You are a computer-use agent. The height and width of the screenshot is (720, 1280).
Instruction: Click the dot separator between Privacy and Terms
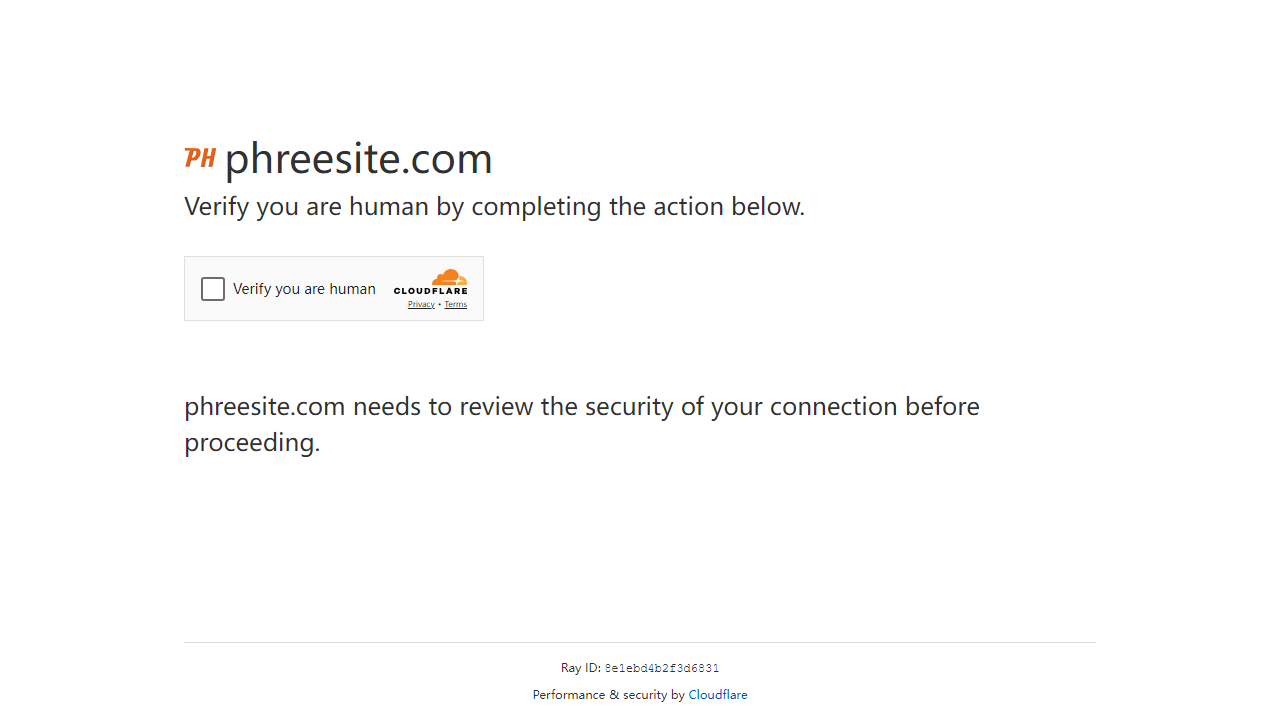[x=440, y=304]
